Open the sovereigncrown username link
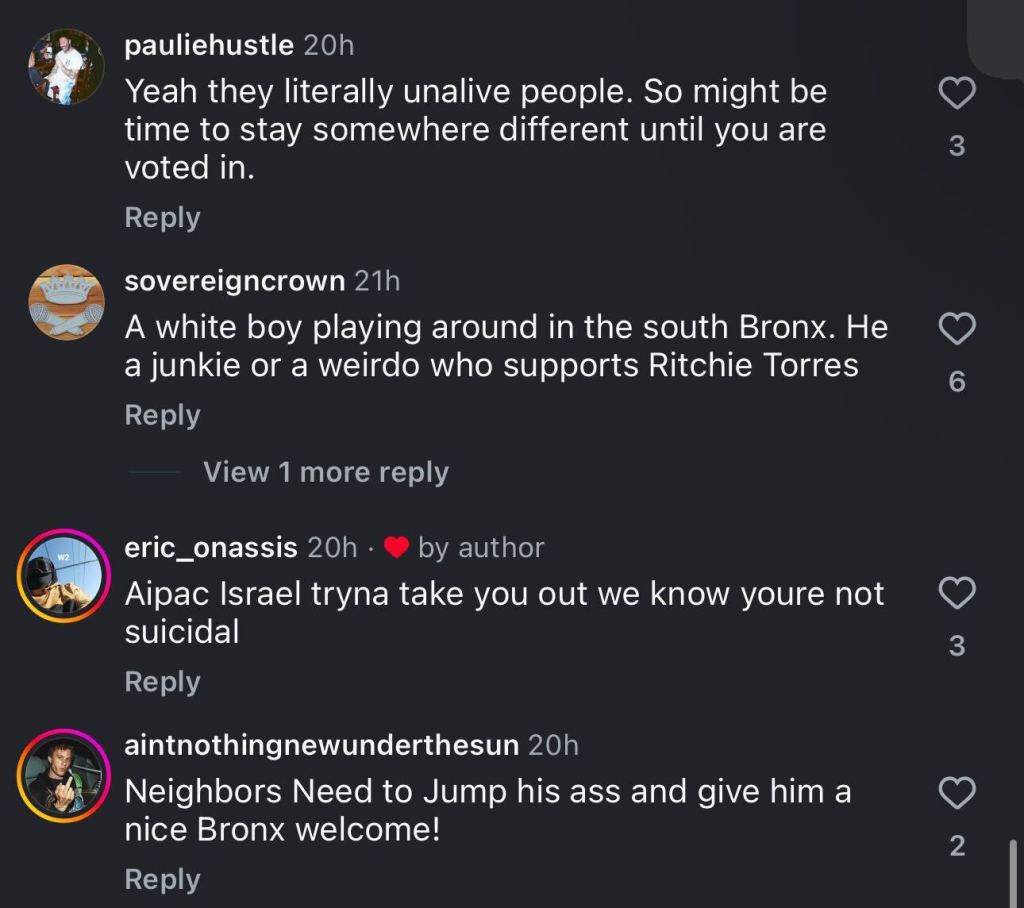Image resolution: width=1024 pixels, height=908 pixels. [x=234, y=281]
